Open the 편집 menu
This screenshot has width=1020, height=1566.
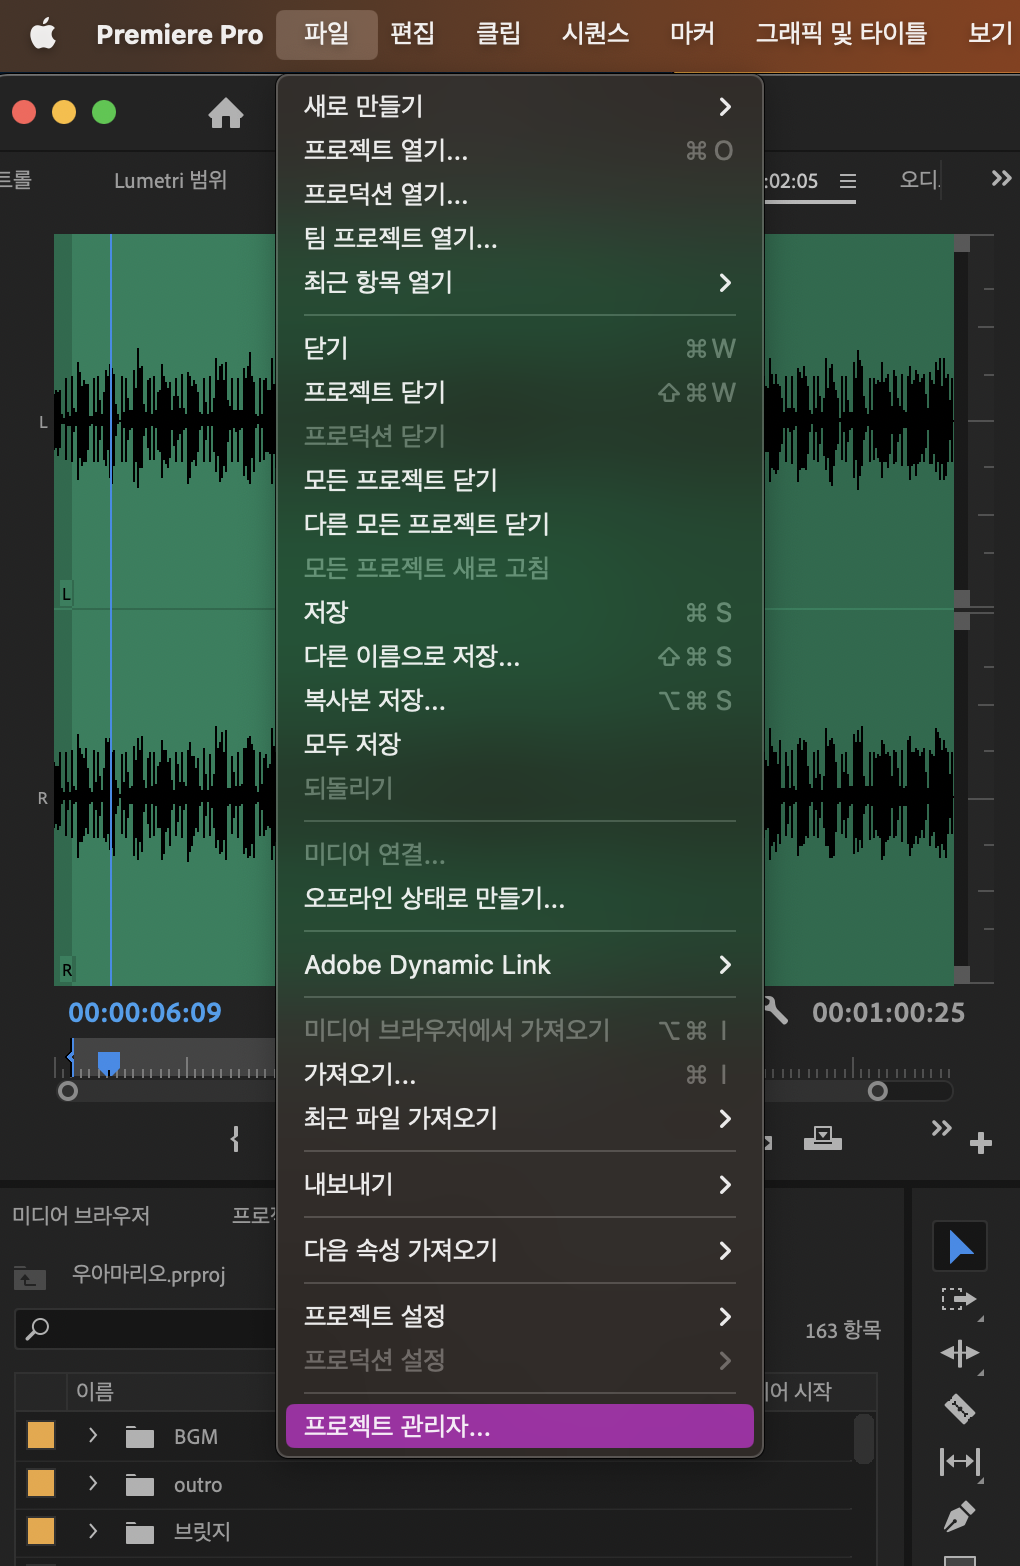pyautogui.click(x=413, y=34)
